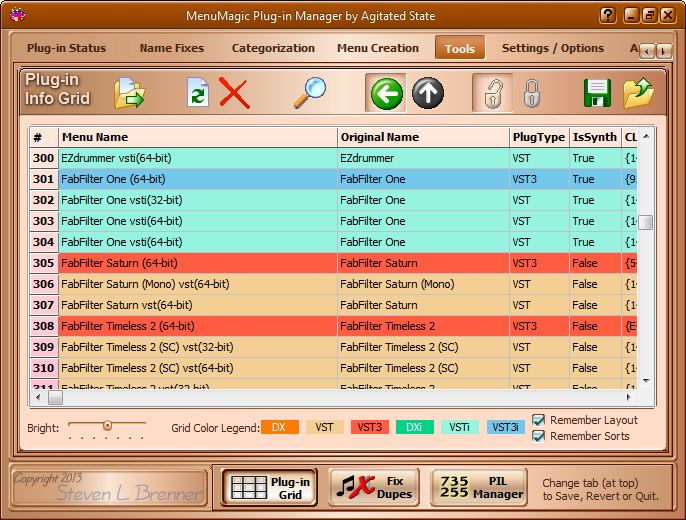The width and height of the screenshot is (686, 520).
Task: Open the Plug-in Status tab
Action: coord(66,48)
